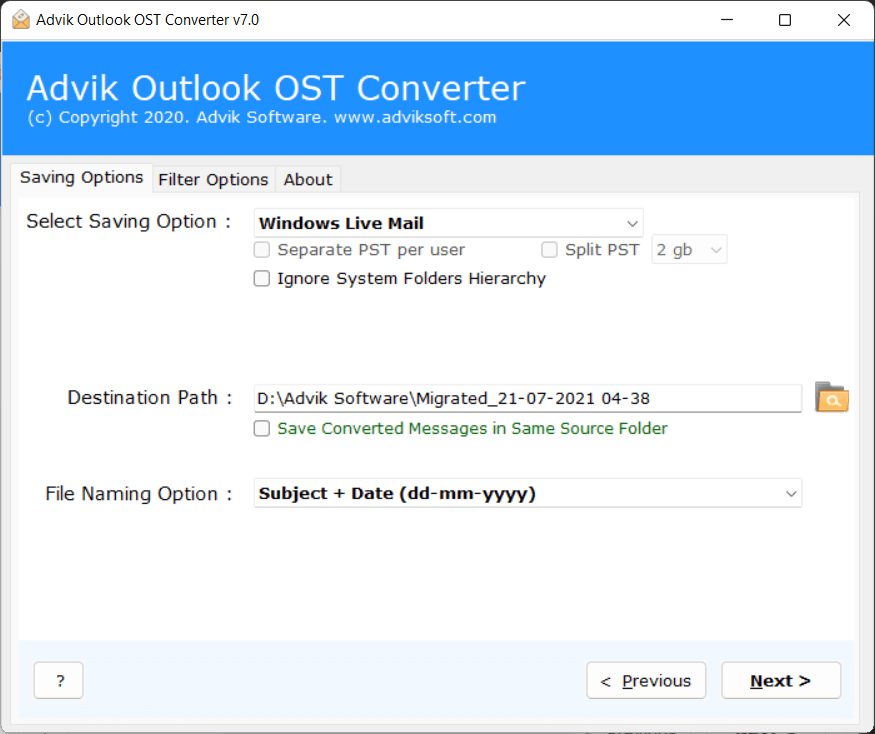Switch to the Filter Options tab
875x734 pixels.
(x=213, y=180)
